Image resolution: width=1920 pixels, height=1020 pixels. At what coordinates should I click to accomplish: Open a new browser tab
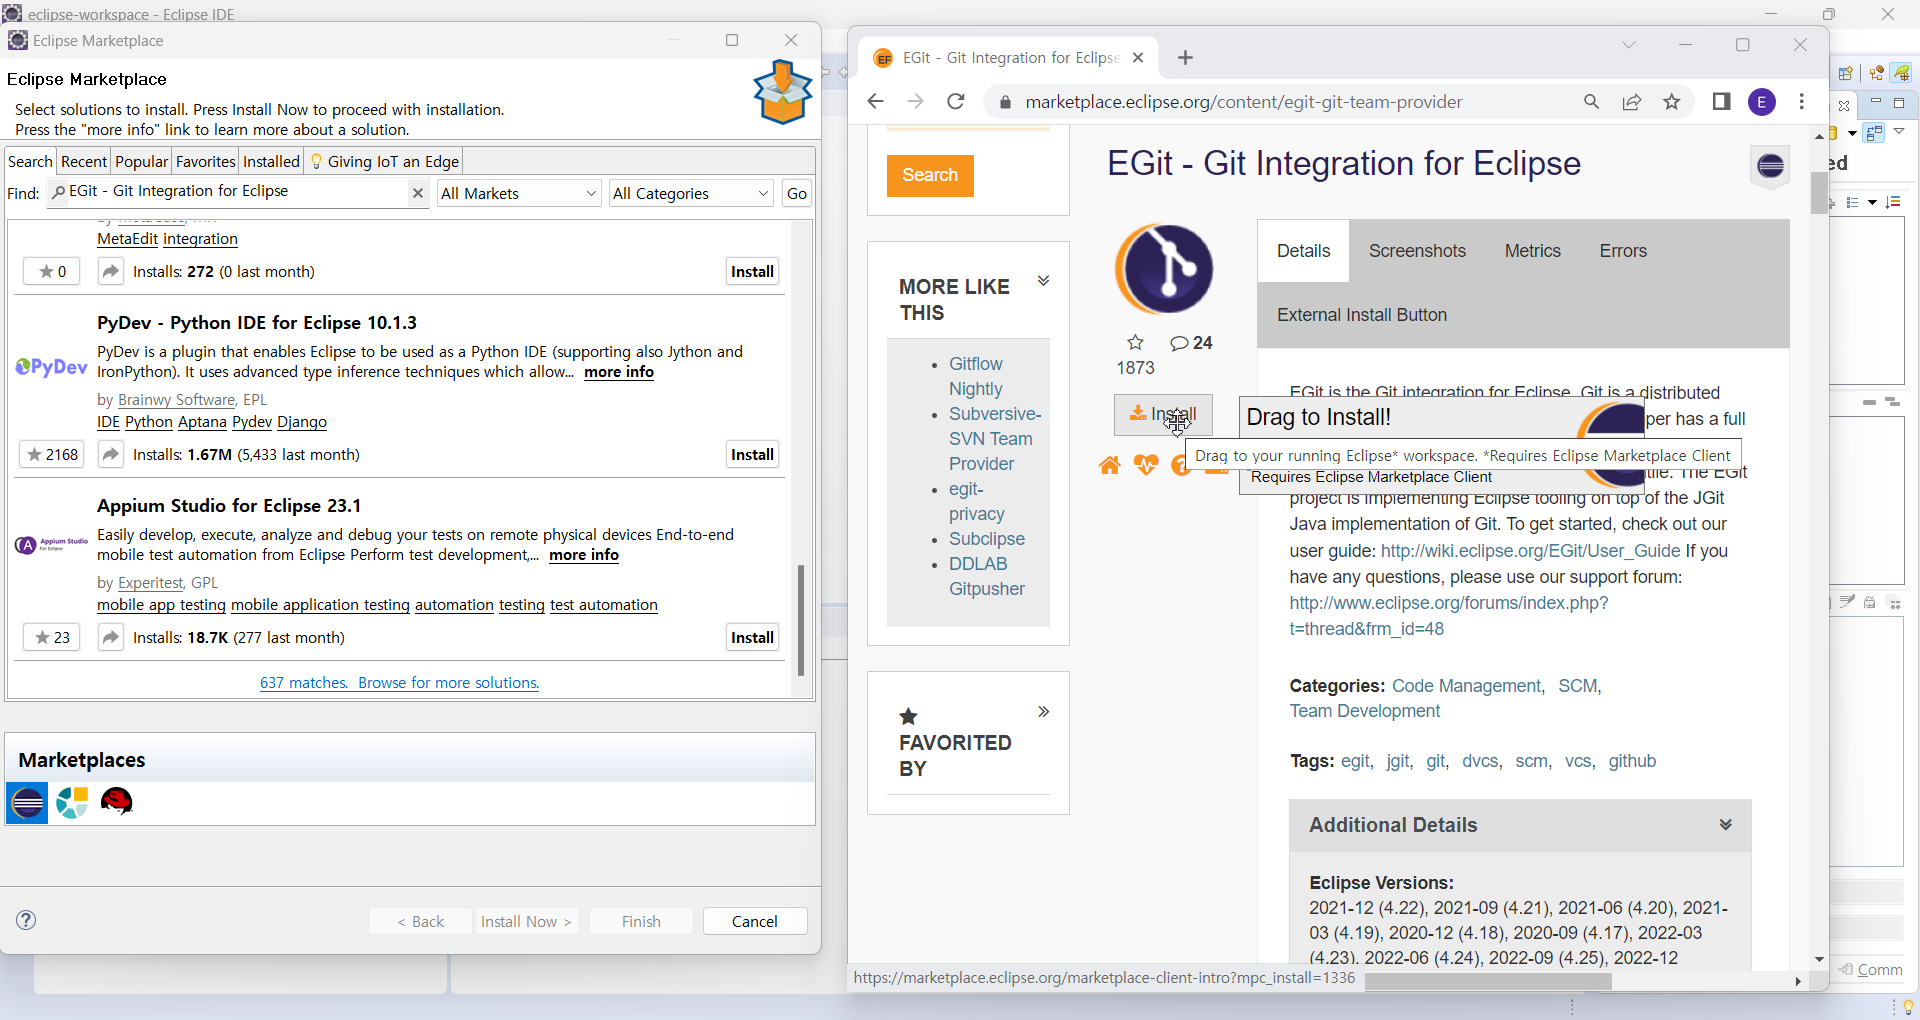point(1186,58)
